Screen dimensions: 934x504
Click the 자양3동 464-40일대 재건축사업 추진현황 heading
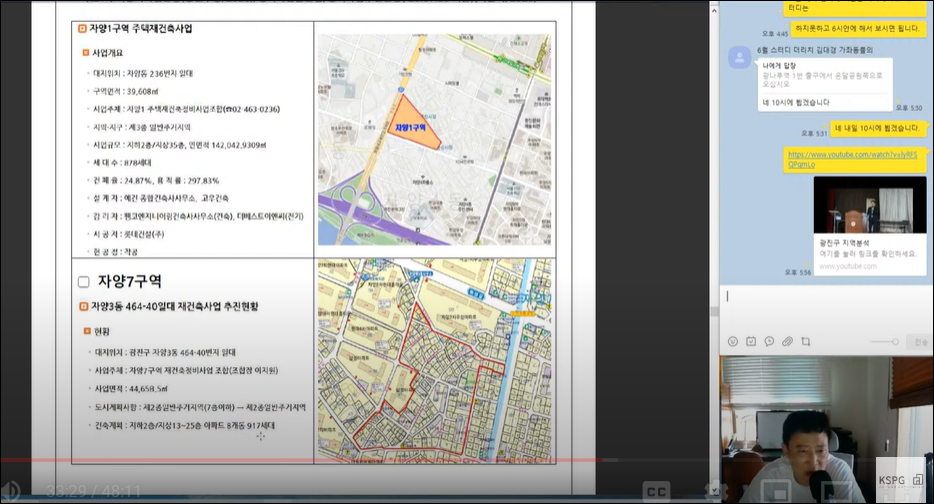pos(175,307)
